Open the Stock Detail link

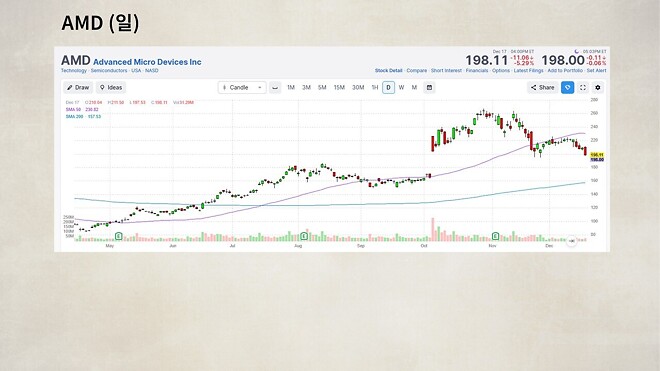(x=389, y=71)
